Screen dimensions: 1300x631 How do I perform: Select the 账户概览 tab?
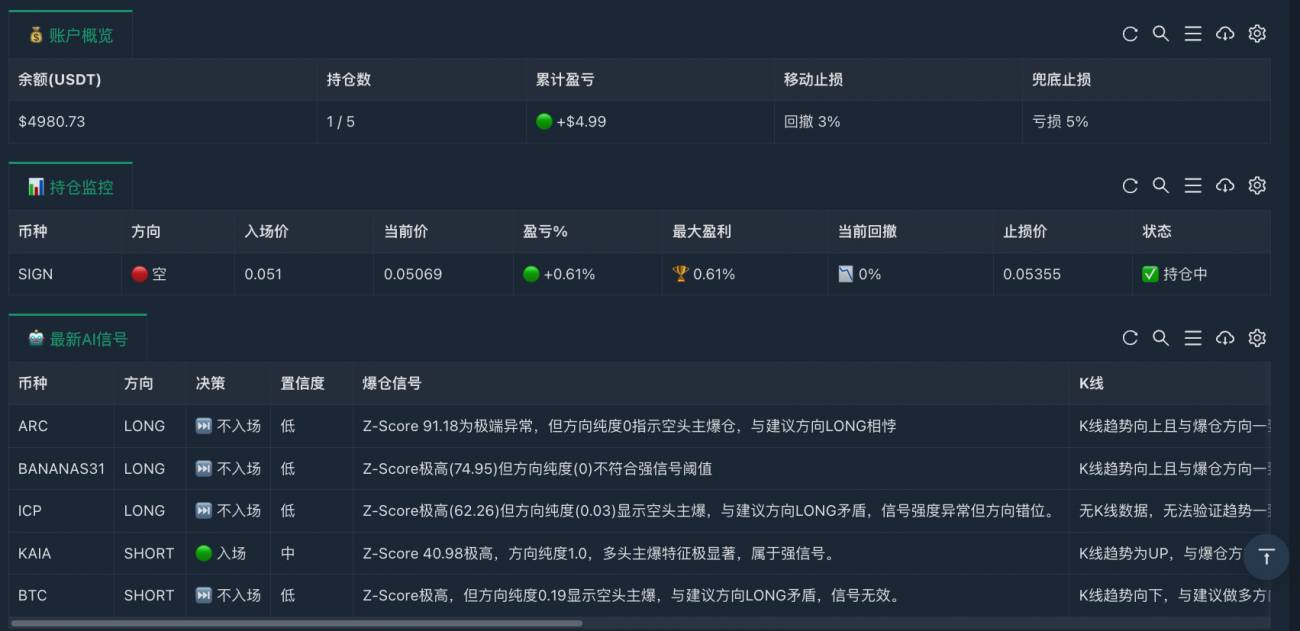click(71, 35)
